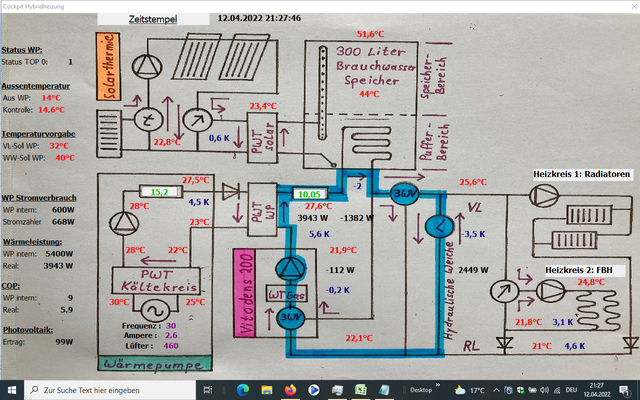
Task: Click the heat pump internal circulation pump
Action: 124,223
